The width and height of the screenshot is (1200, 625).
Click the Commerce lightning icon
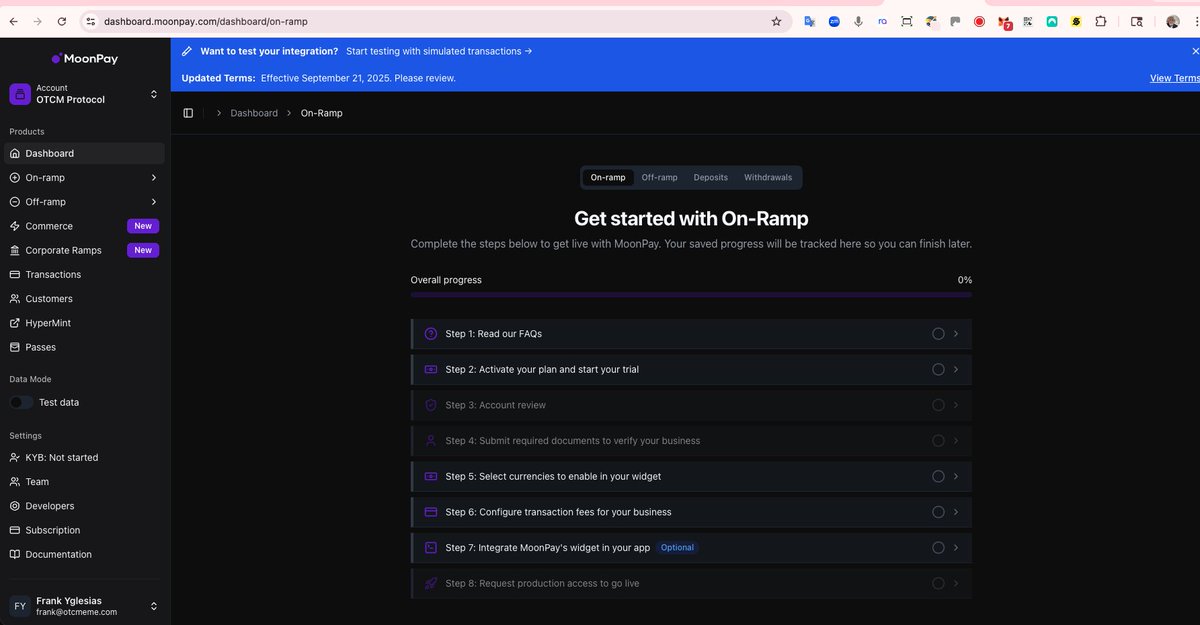point(15,226)
